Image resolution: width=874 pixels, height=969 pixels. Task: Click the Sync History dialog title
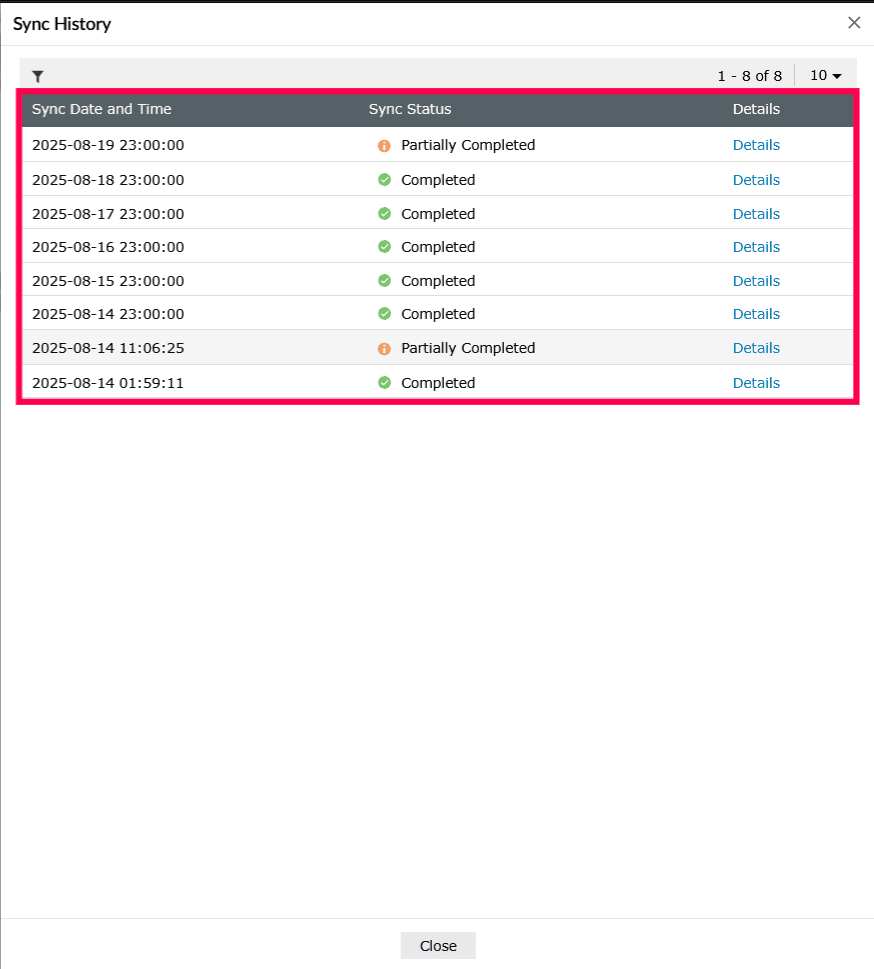(62, 24)
